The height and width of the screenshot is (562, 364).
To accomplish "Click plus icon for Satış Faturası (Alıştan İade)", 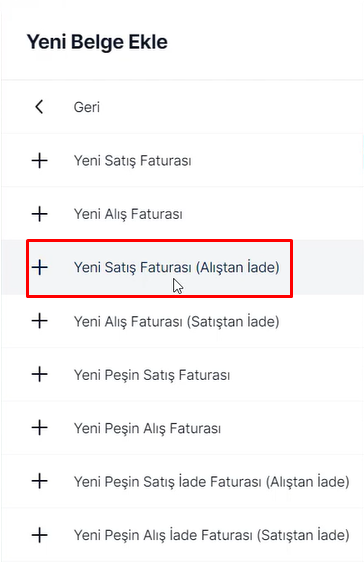I will click(39, 267).
